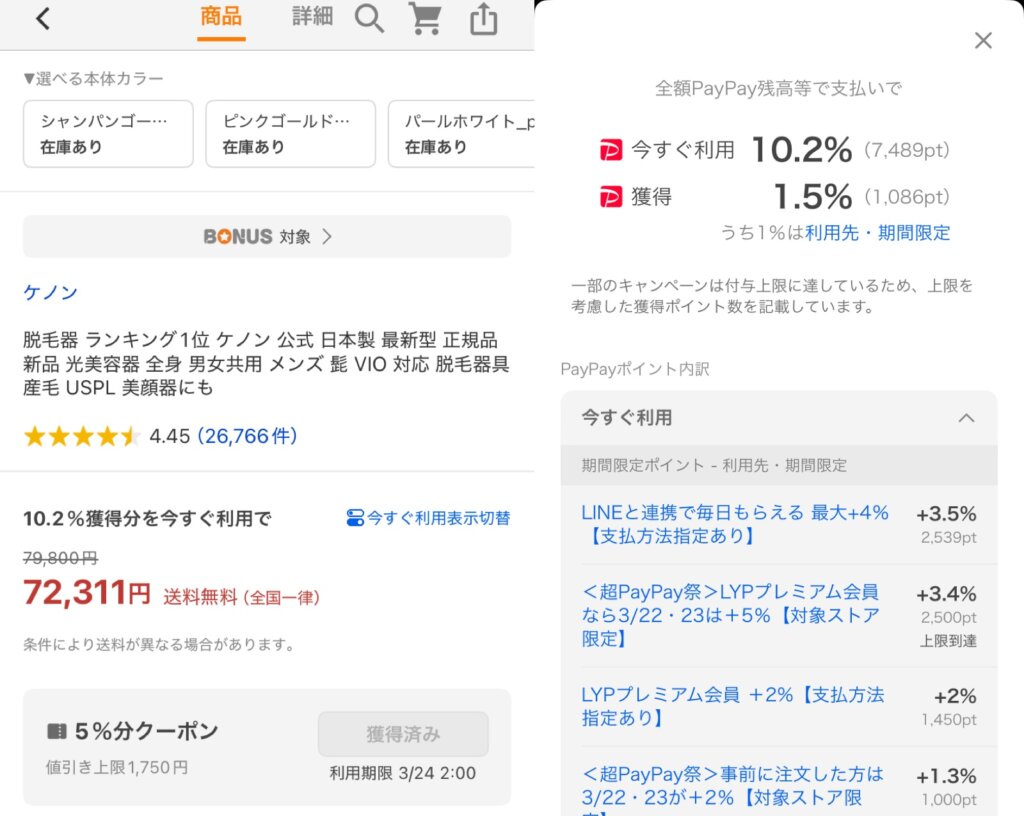Click the PayPayポイント内訳 heading
Image resolution: width=1024 pixels, height=816 pixels.
(635, 369)
